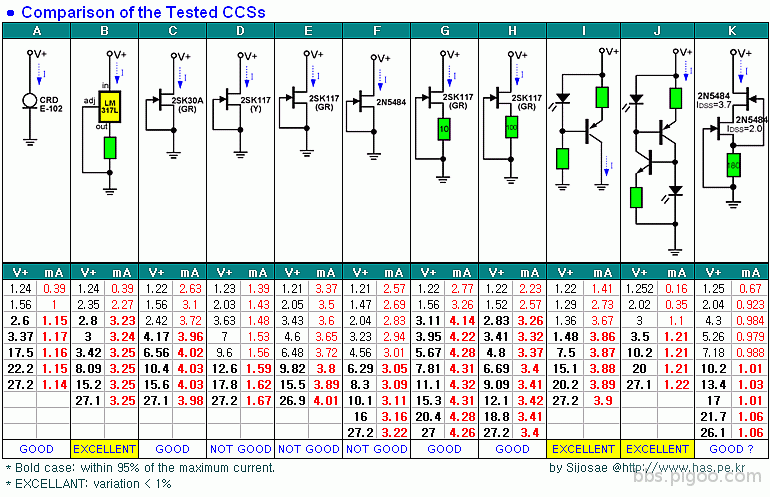Click the voltage value 20.4
The height and width of the screenshot is (497, 770).
tap(428, 417)
